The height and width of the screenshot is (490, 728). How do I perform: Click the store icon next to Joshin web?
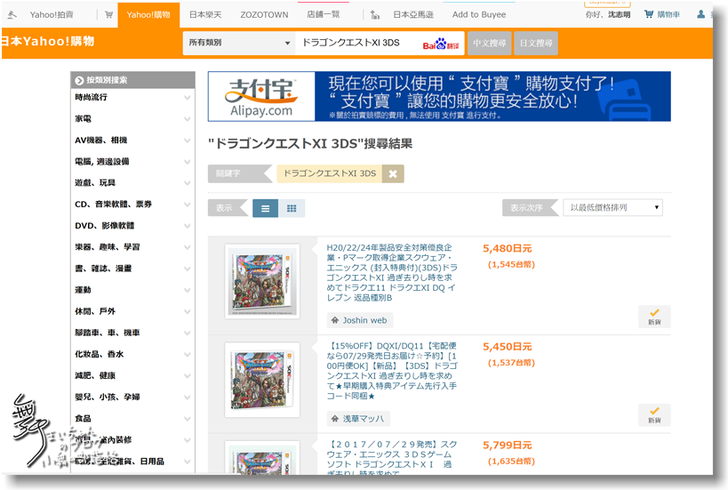[335, 320]
